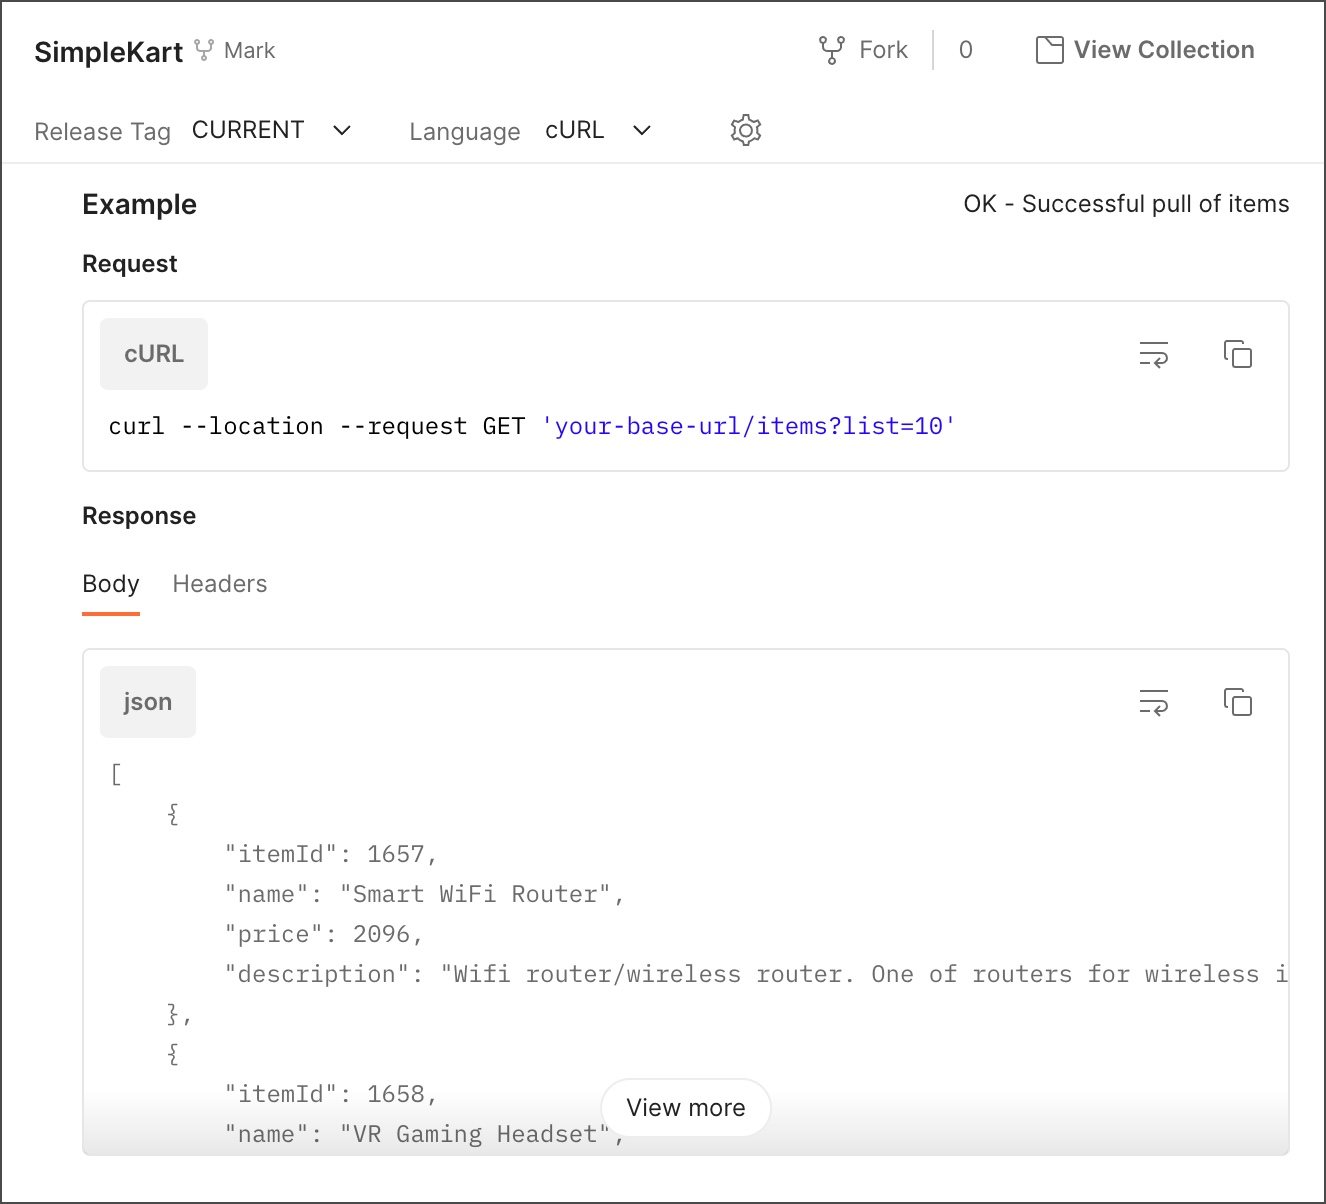Click the Mark fork label
Viewport: 1326px width, 1204px height.
coord(250,50)
